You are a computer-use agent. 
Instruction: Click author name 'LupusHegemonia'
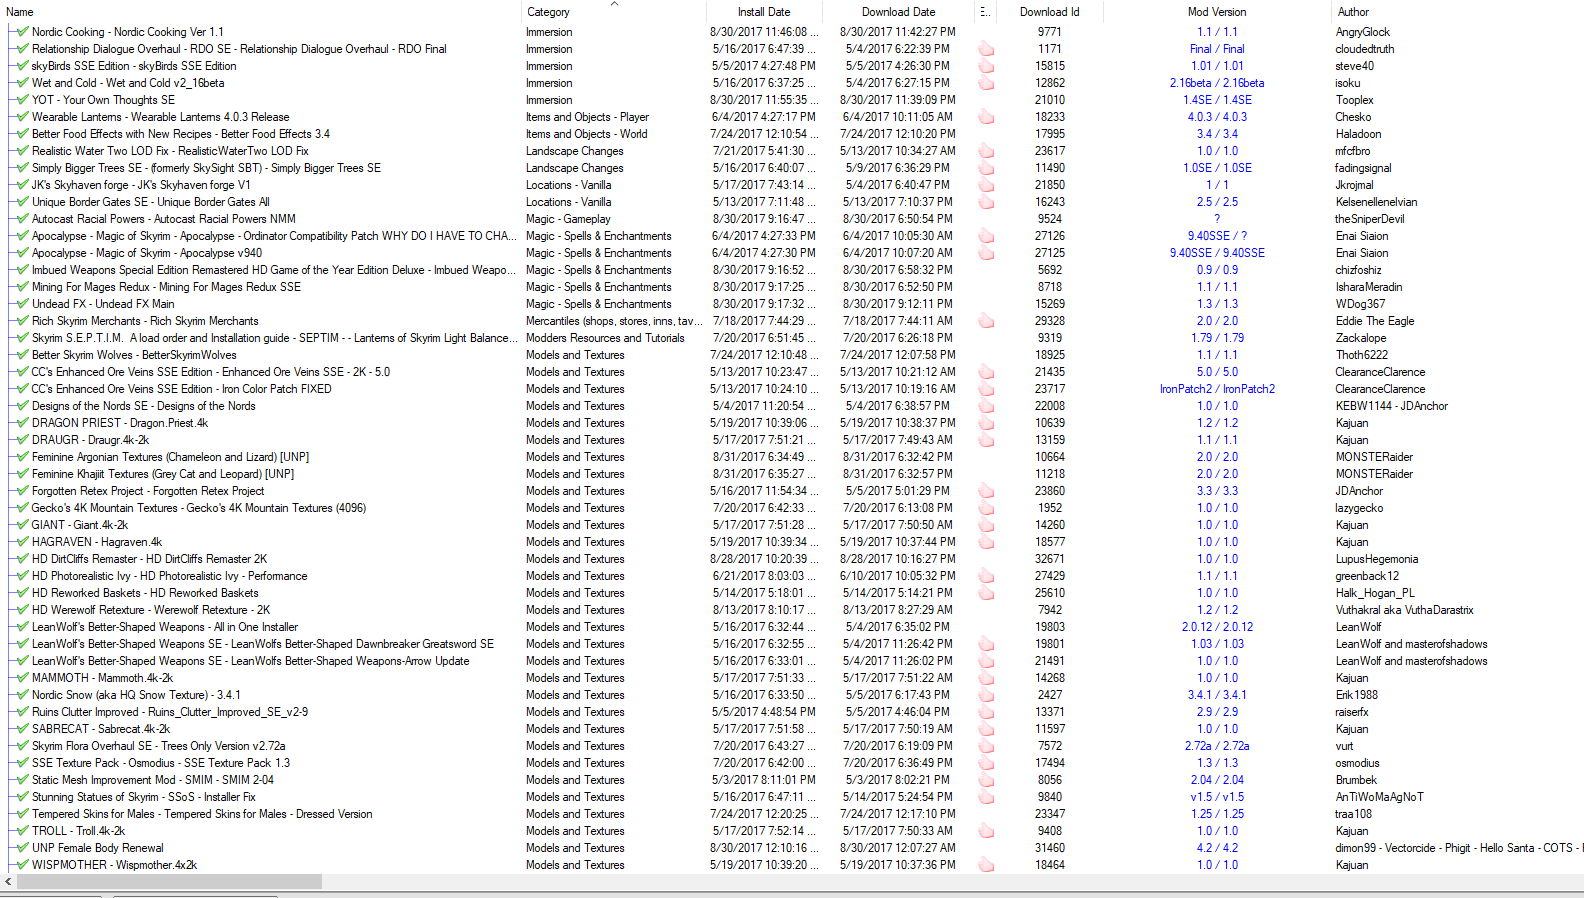[1377, 559]
